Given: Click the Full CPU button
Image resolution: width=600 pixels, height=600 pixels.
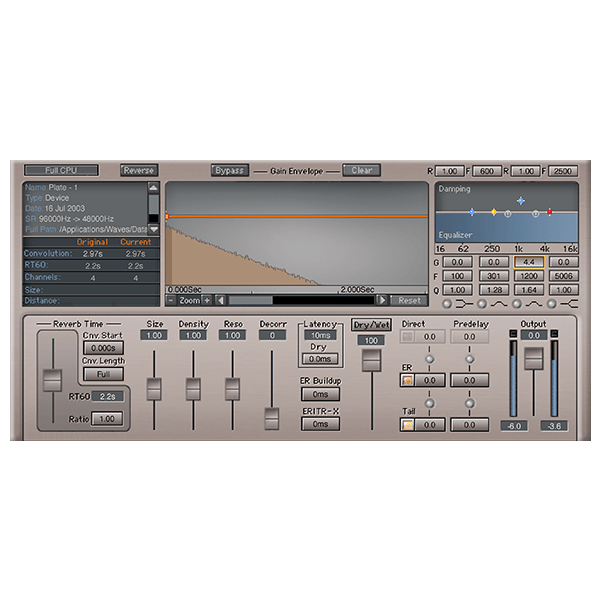Looking at the screenshot, I should [61, 170].
